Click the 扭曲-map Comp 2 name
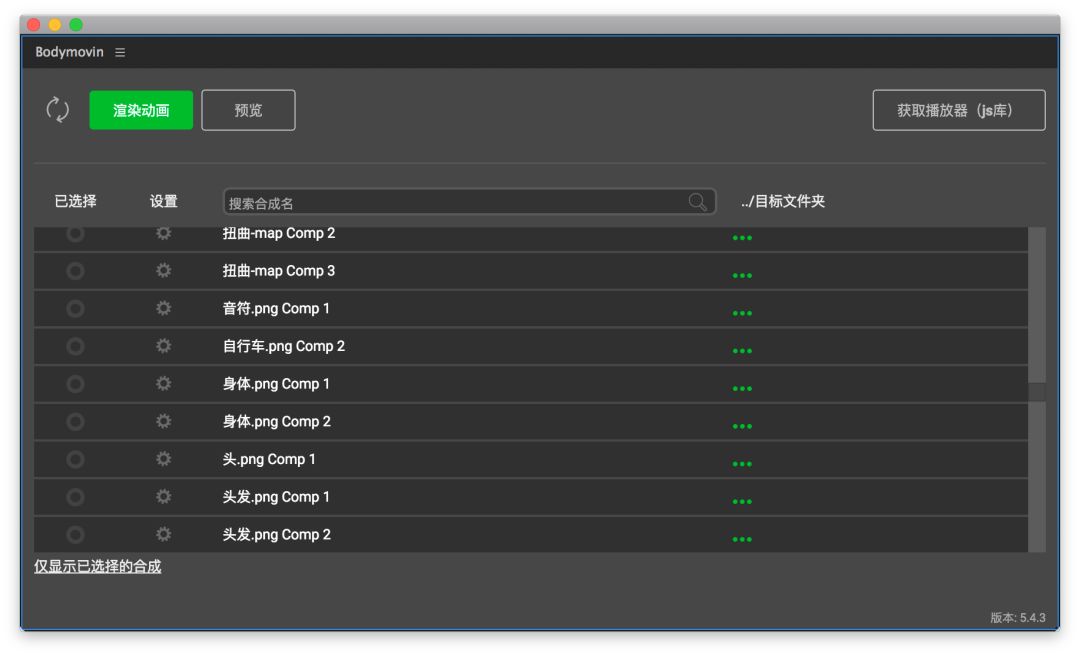The image size is (1080, 656). coord(279,234)
